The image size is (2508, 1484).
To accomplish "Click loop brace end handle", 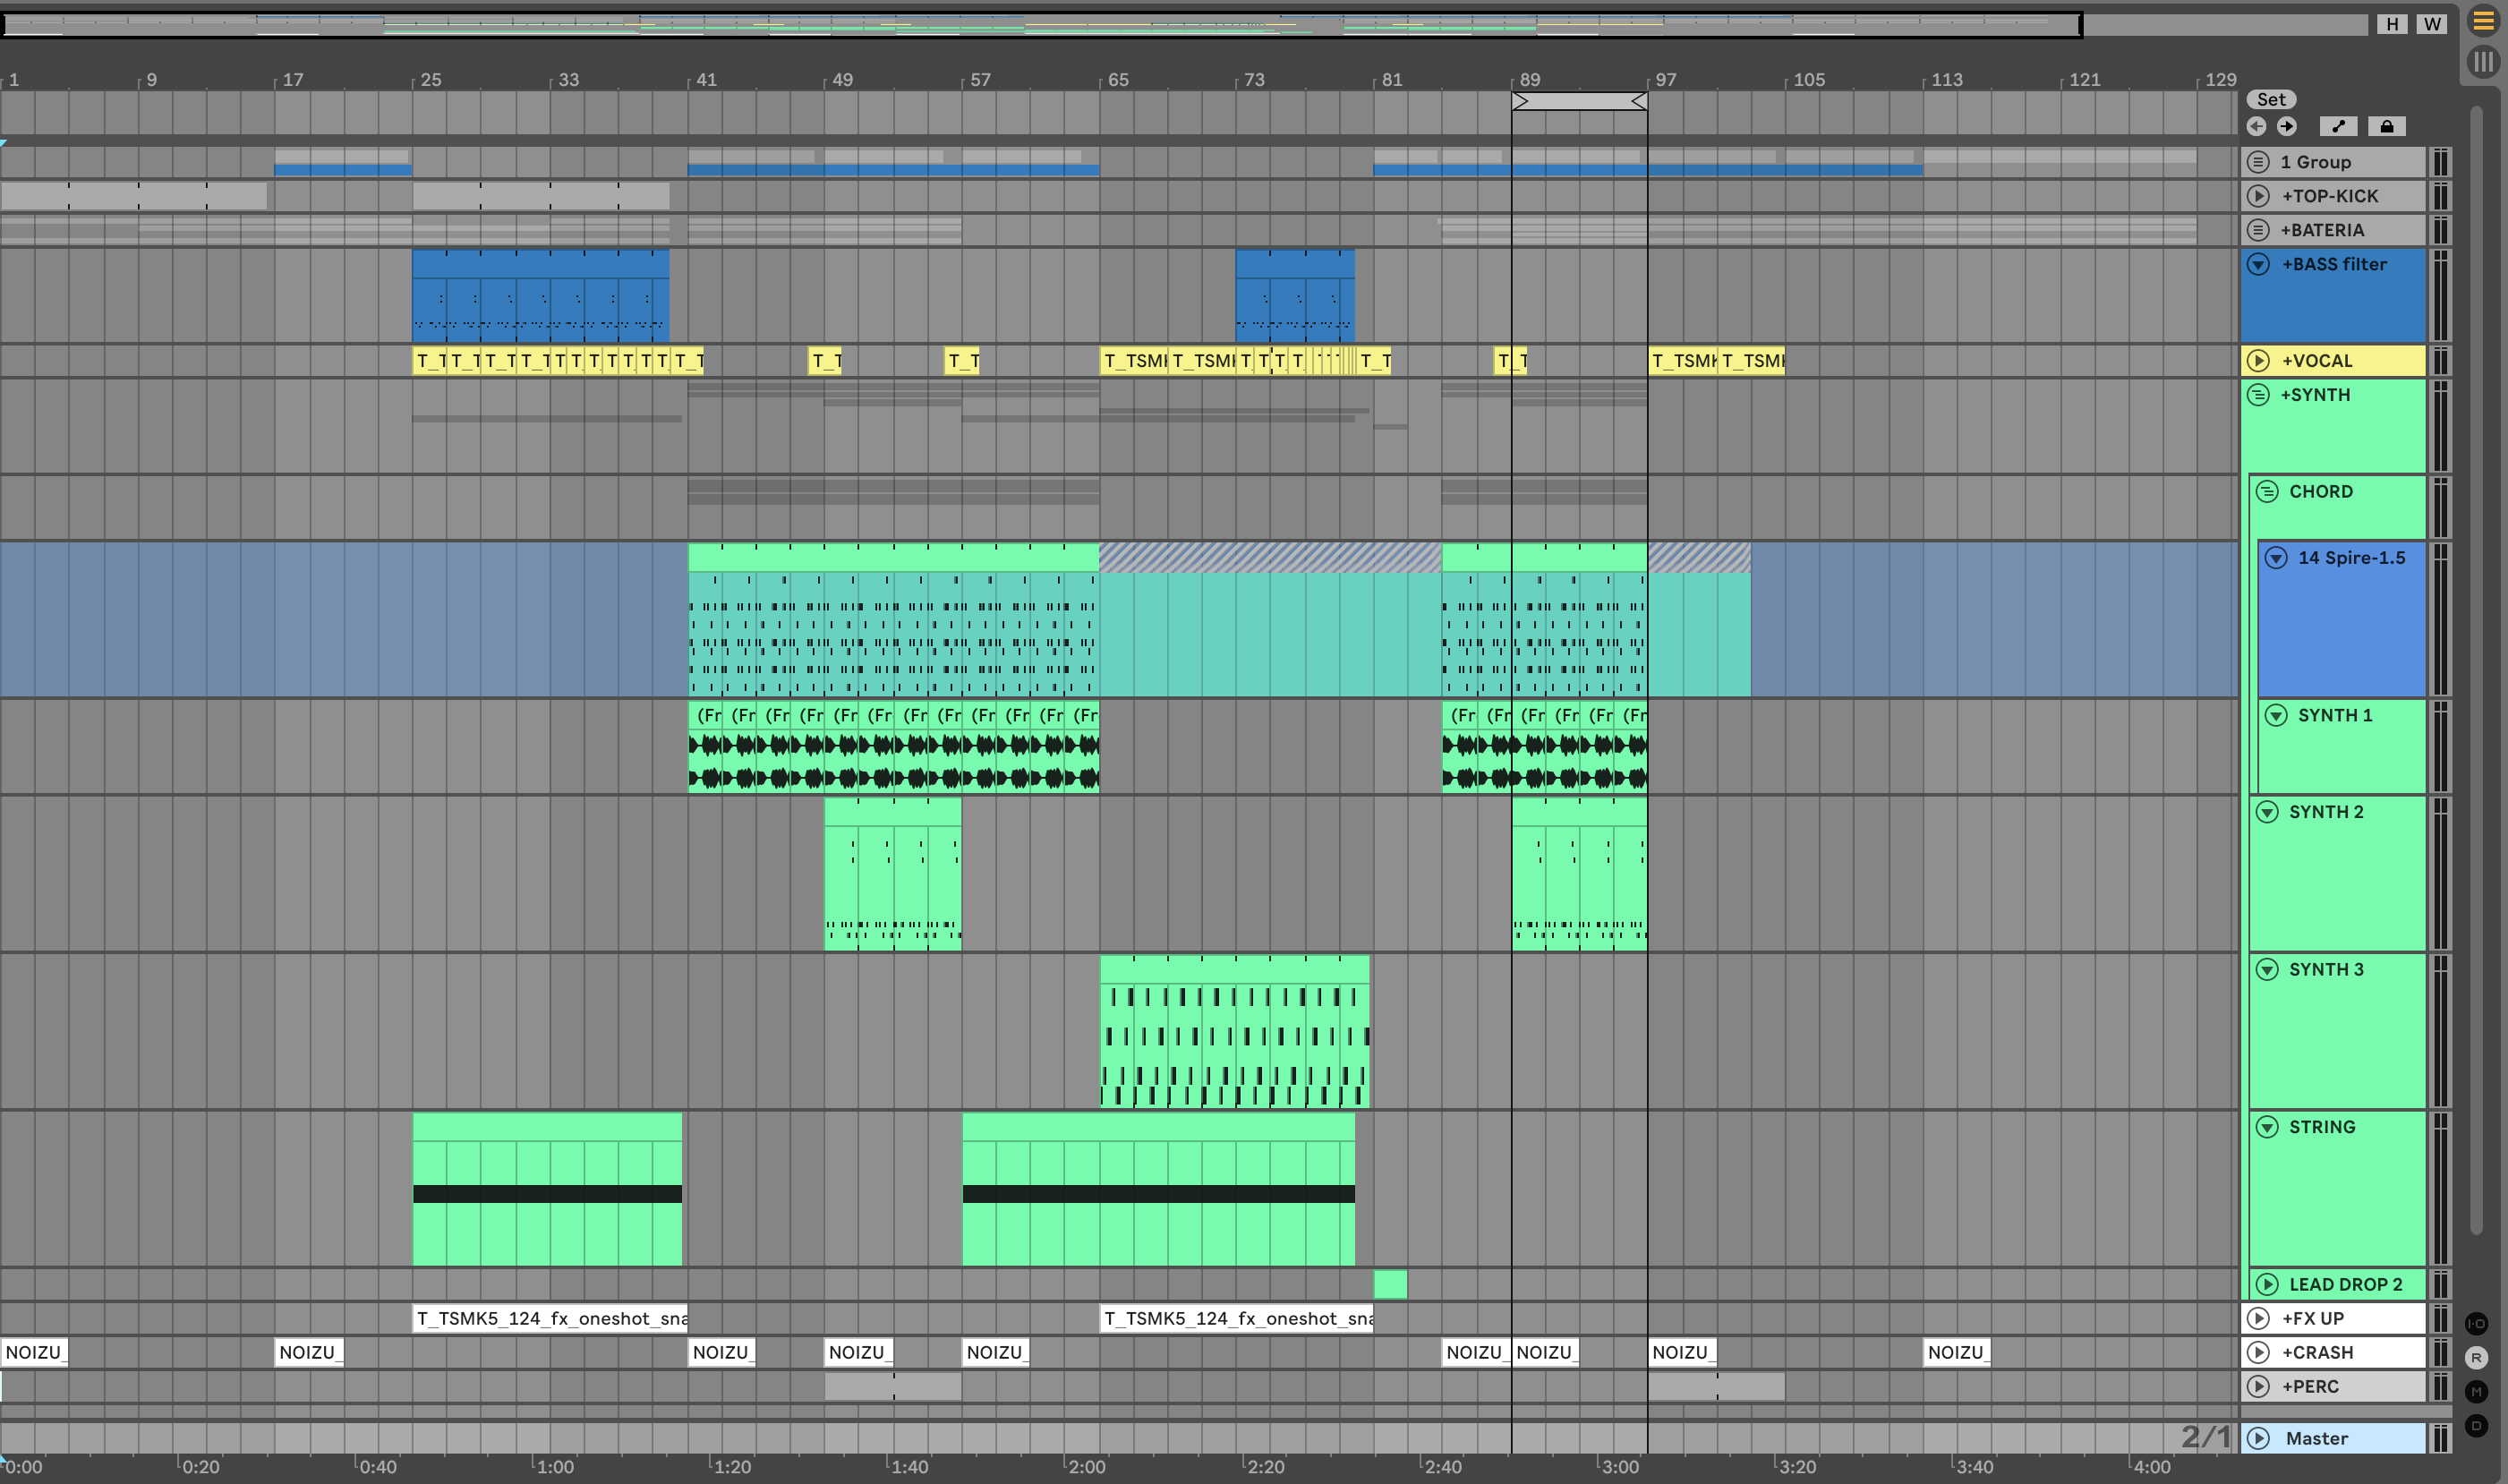I will pyautogui.click(x=1639, y=101).
